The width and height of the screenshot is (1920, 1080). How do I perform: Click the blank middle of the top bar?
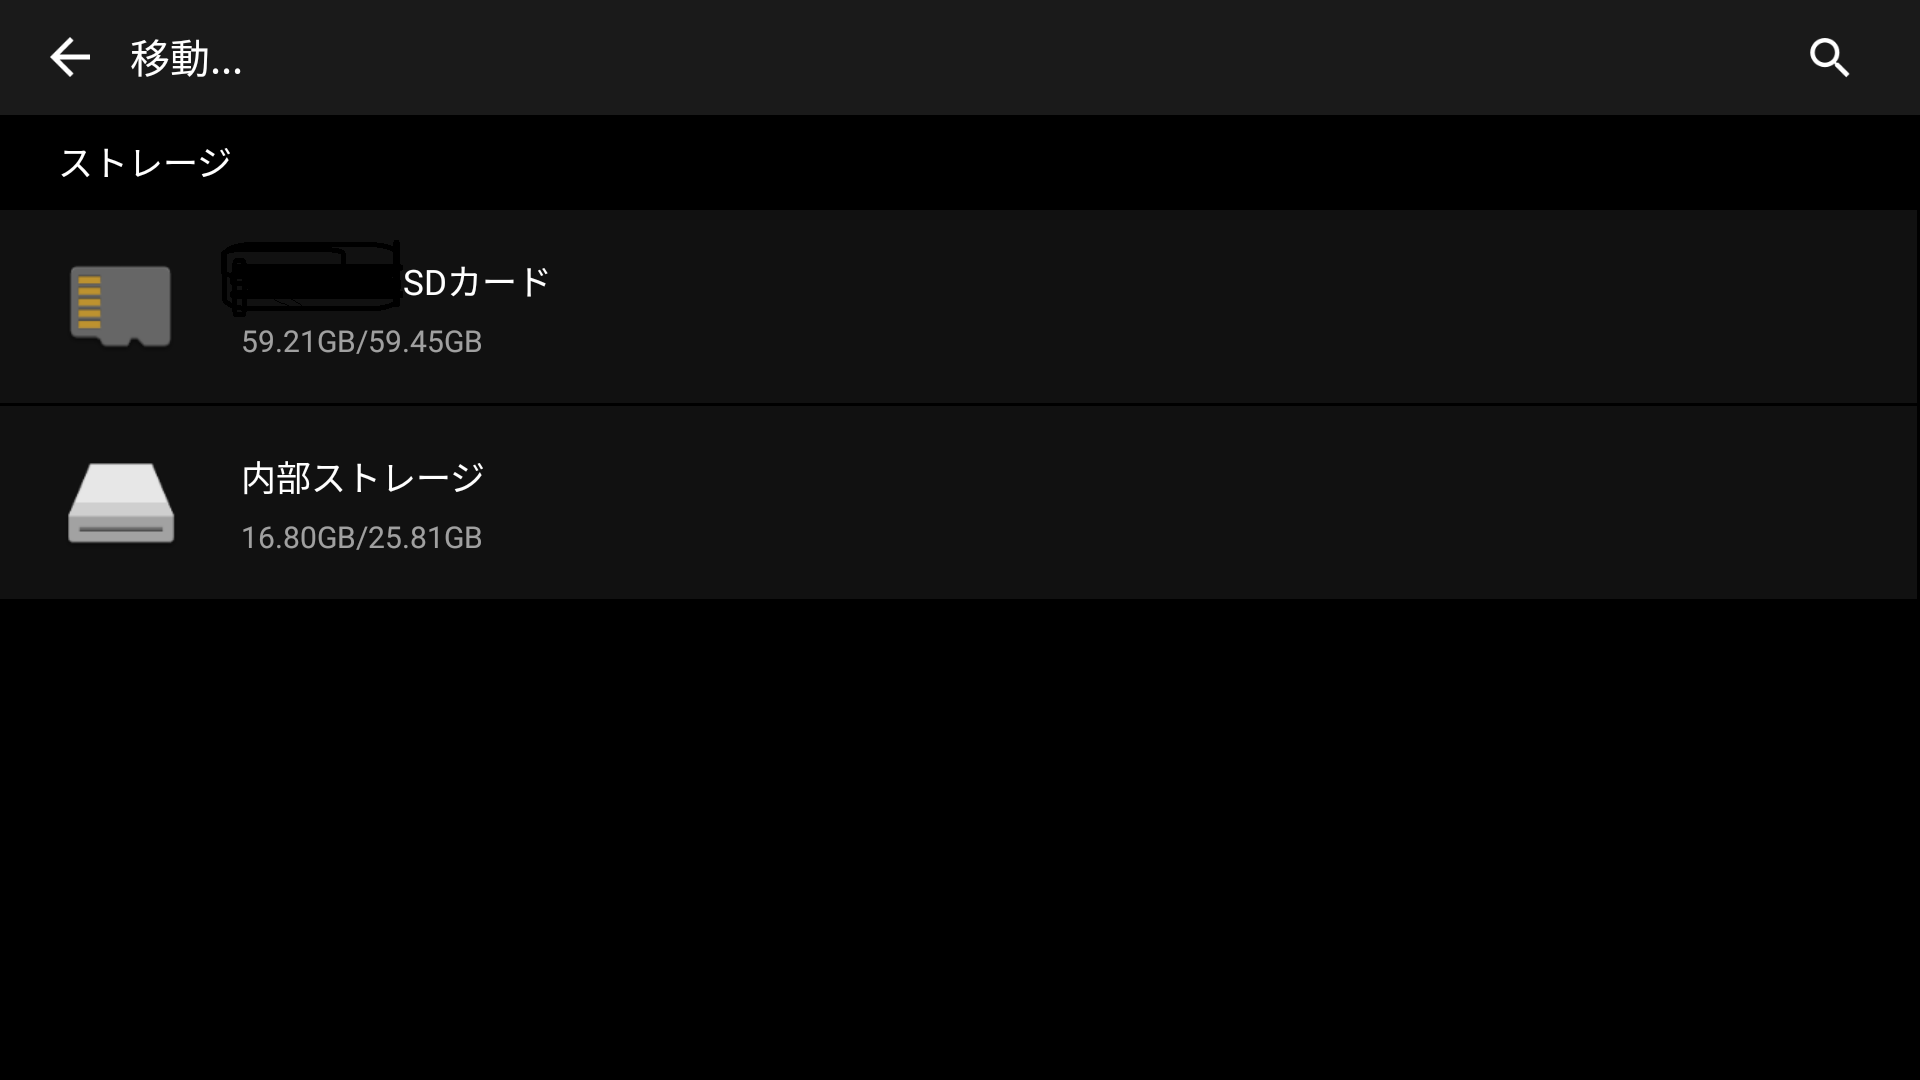(x=1000, y=58)
